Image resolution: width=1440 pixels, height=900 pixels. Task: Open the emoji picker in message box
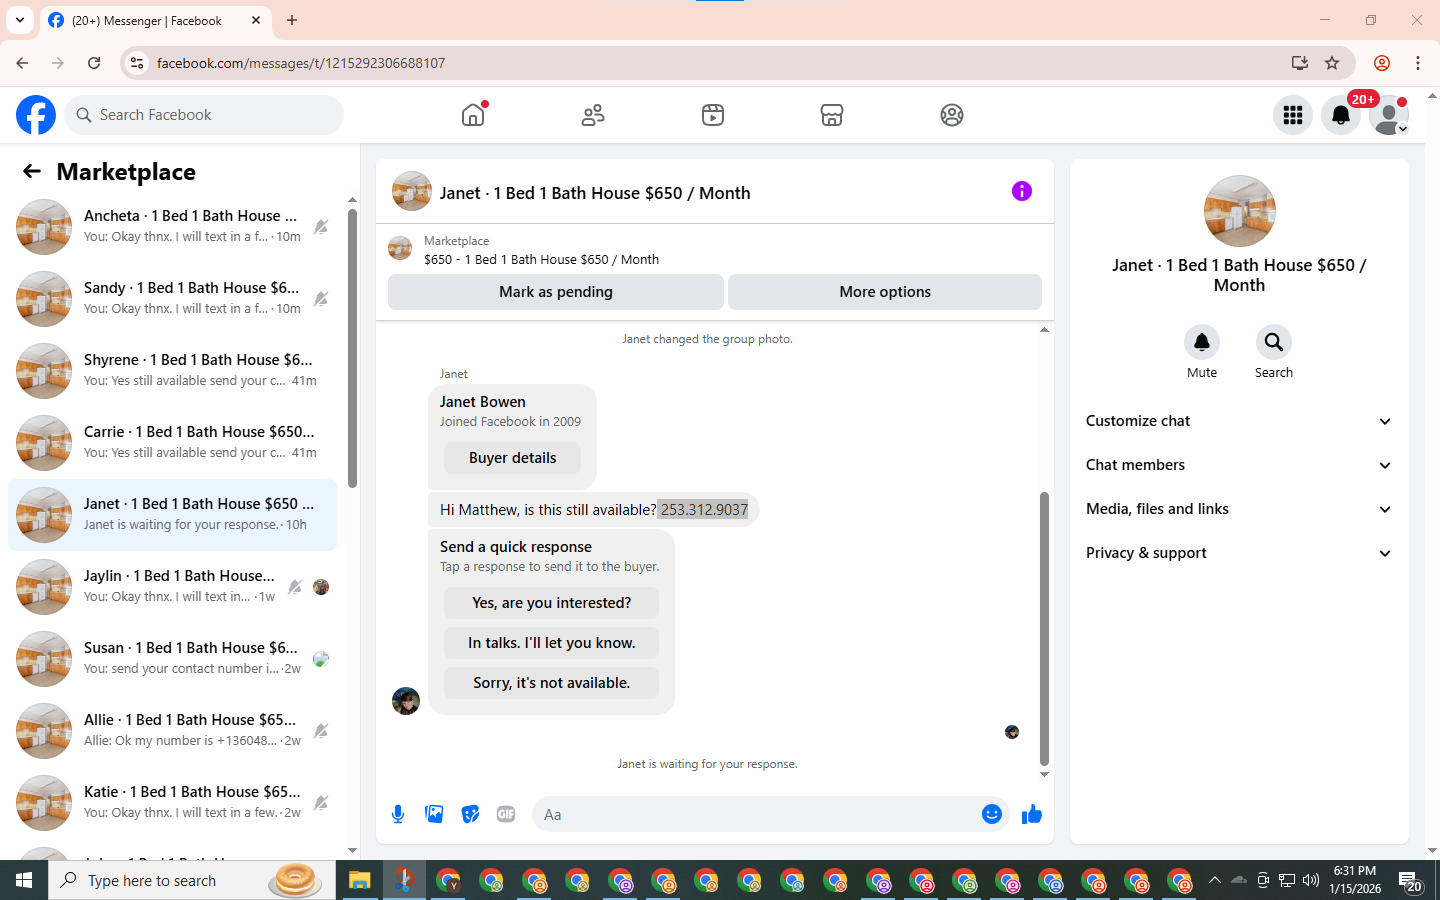point(992,814)
